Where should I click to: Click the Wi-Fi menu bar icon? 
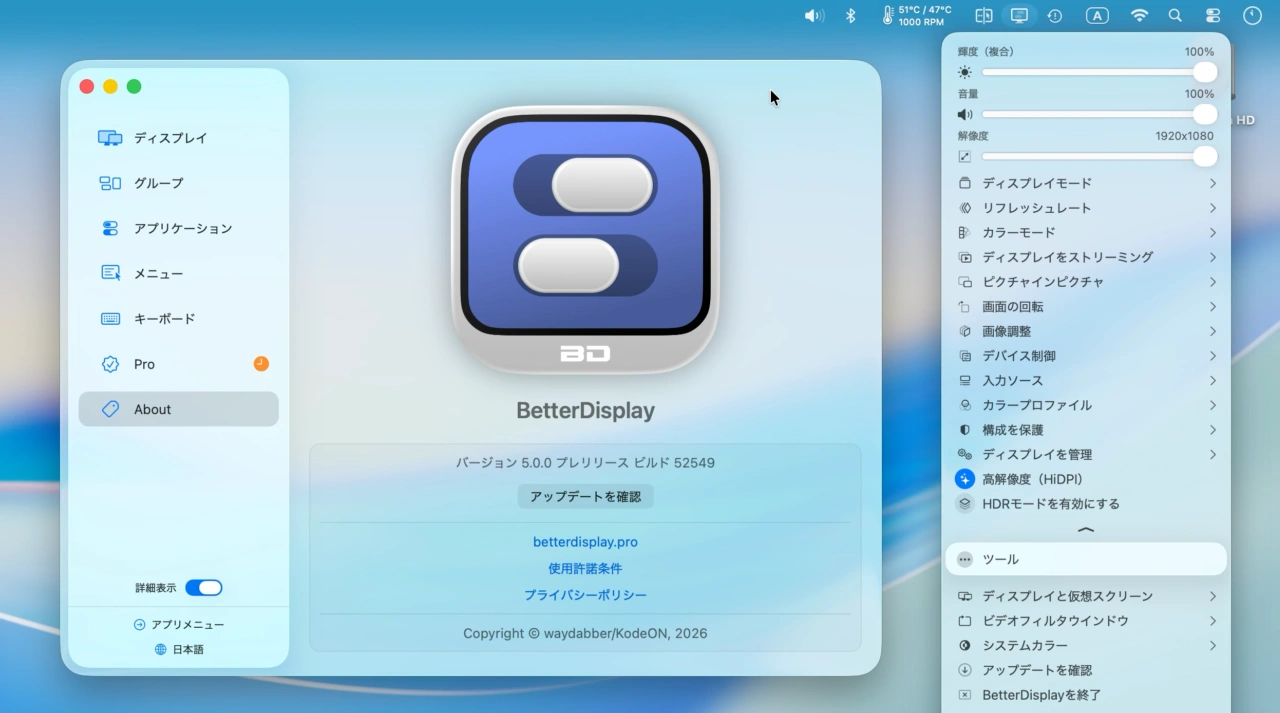pos(1139,16)
